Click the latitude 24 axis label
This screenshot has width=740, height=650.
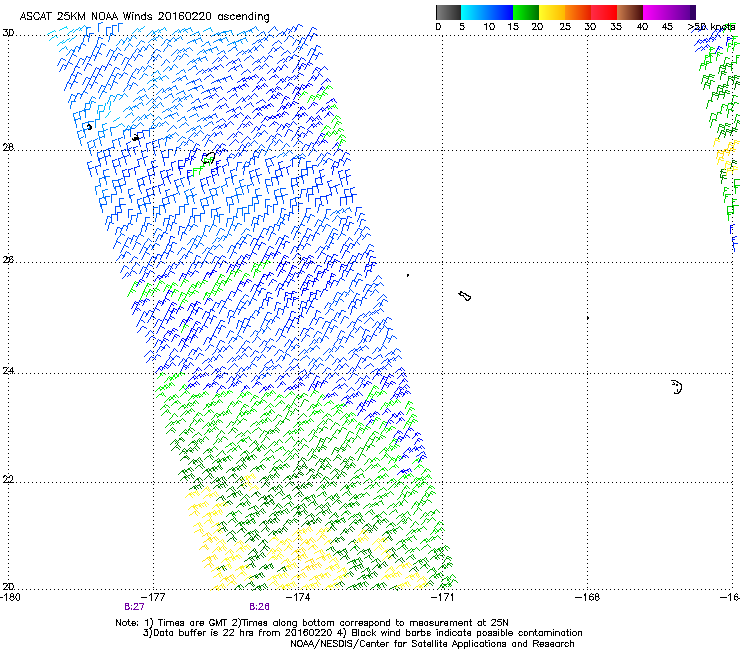point(8,371)
